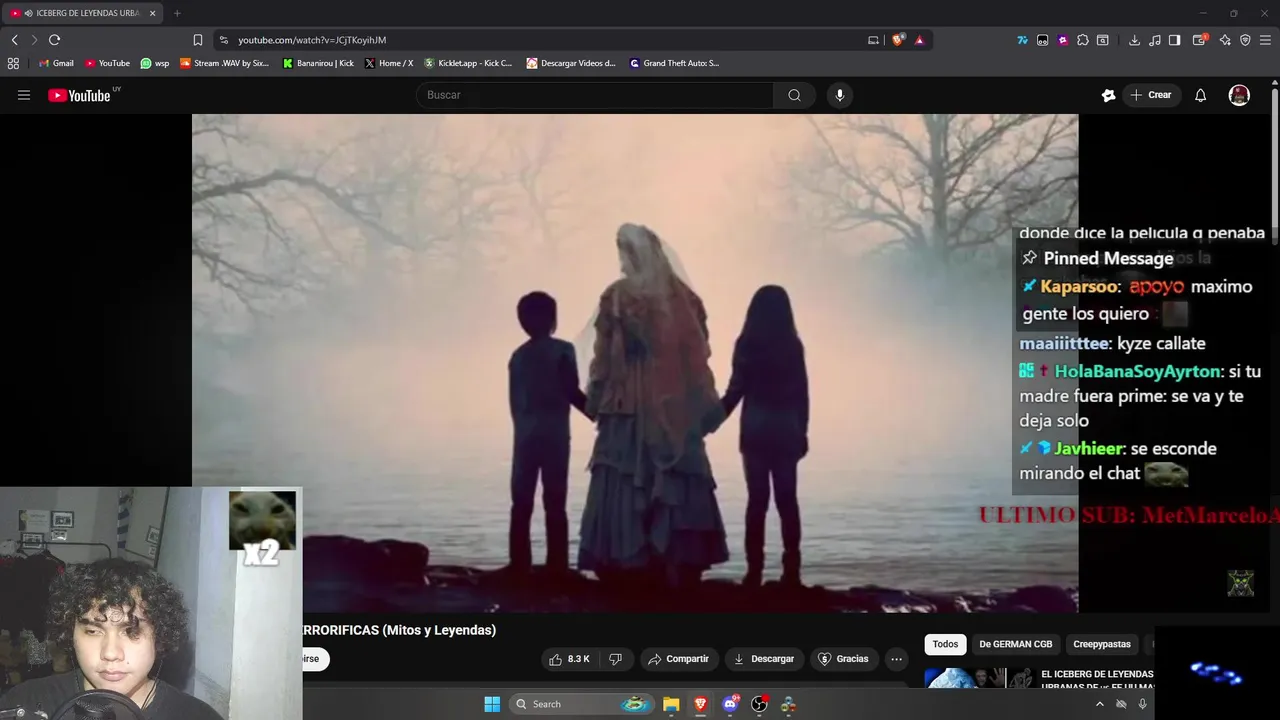Open the Stream .WAV bookmark
Image resolution: width=1280 pixels, height=720 pixels.
(x=225, y=63)
